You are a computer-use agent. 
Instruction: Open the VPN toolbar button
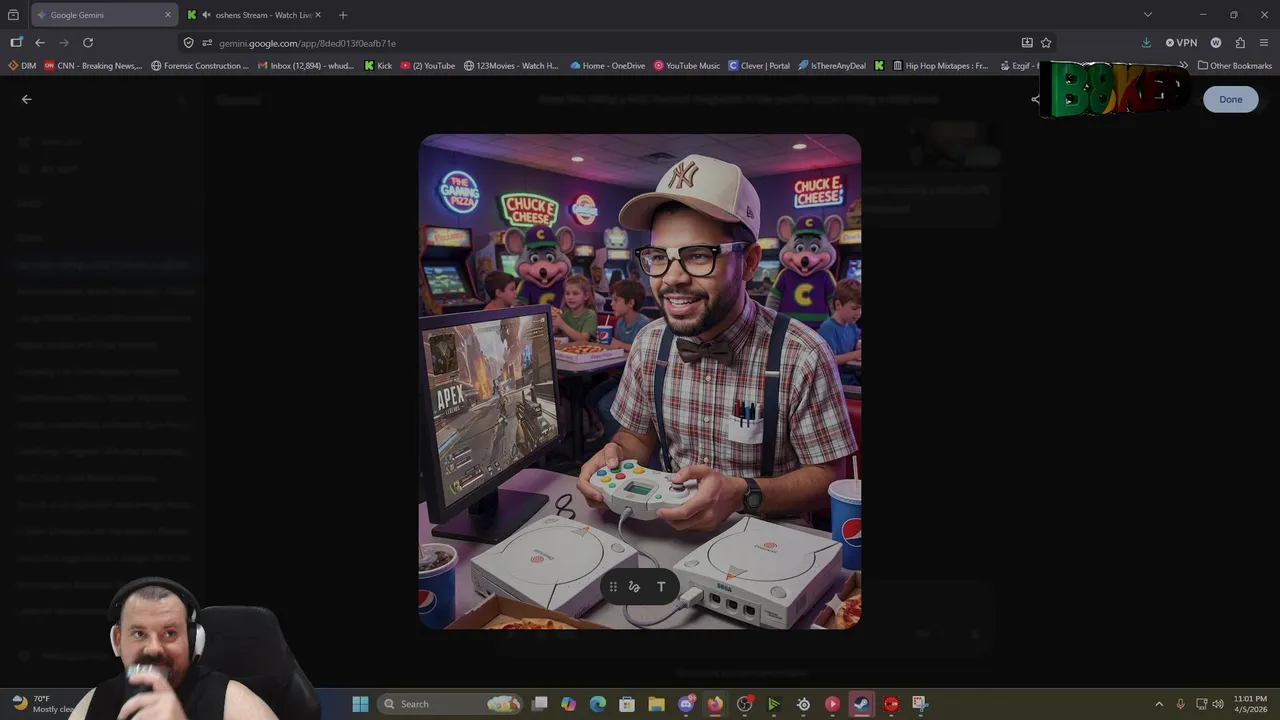pyautogui.click(x=1181, y=43)
